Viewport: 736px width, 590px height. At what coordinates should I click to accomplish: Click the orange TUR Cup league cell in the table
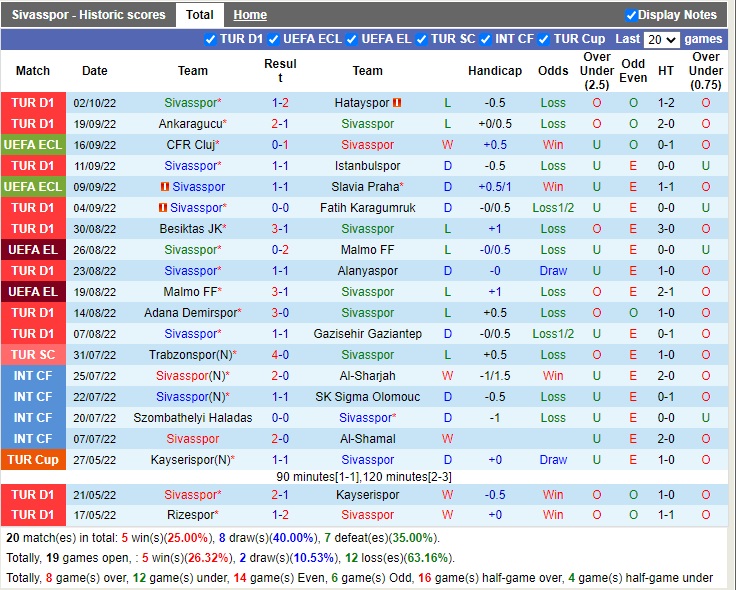tap(33, 460)
